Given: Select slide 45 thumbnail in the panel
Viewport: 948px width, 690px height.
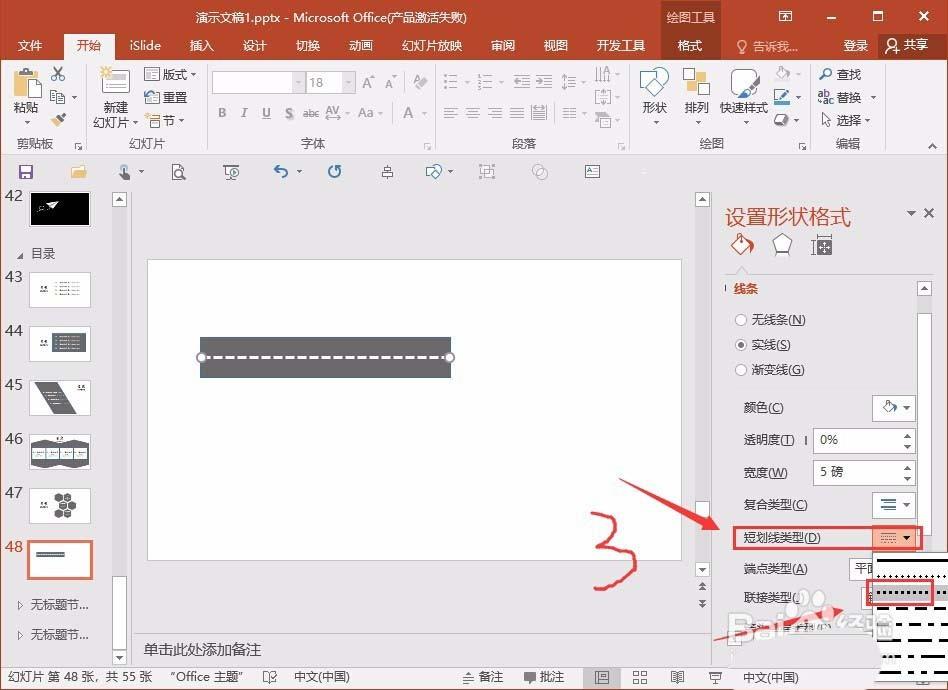Looking at the screenshot, I should click(x=60, y=397).
